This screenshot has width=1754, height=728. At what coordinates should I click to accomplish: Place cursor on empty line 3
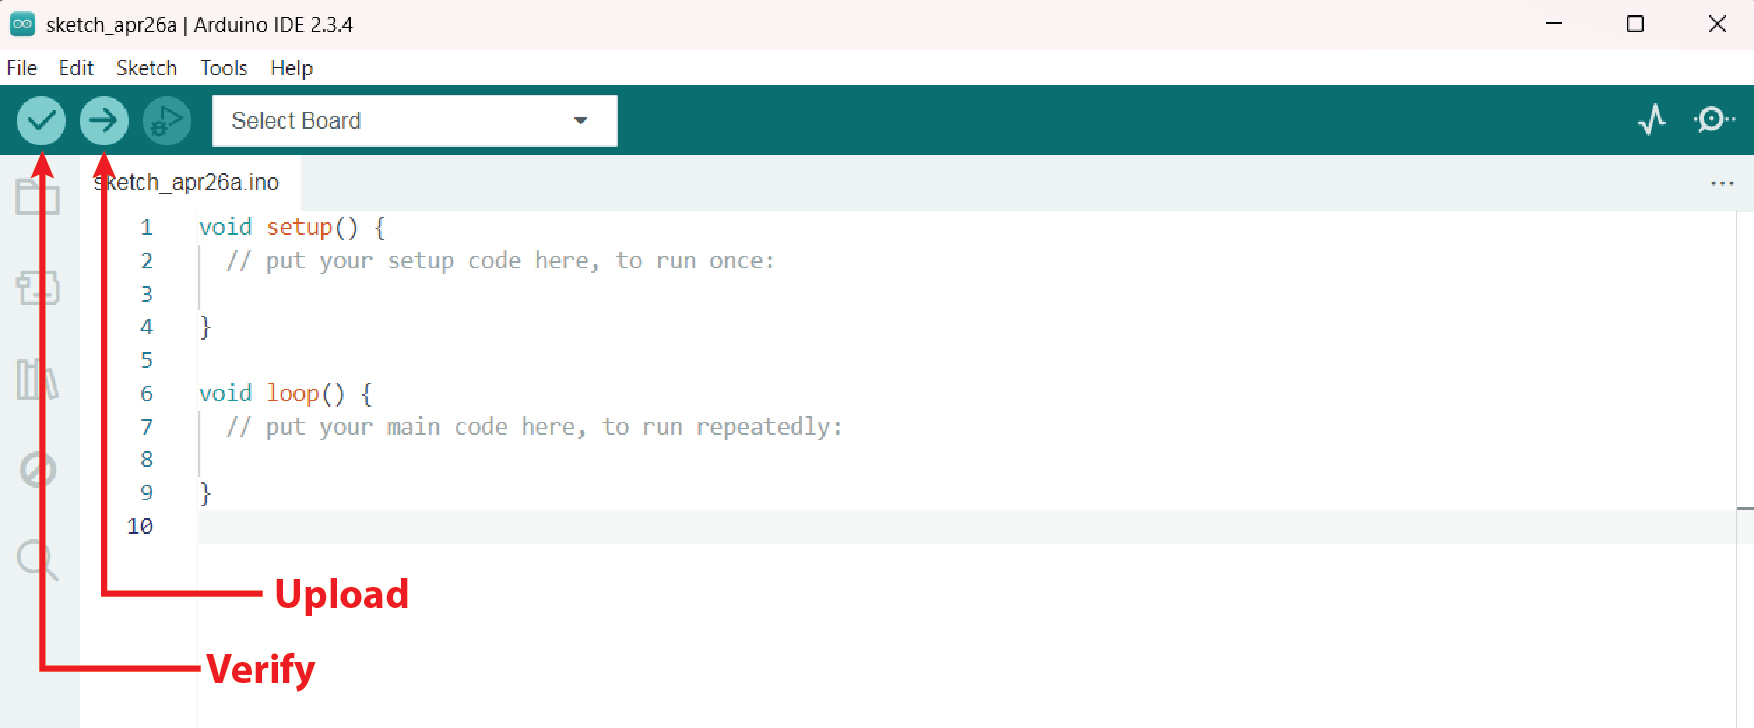point(967,294)
